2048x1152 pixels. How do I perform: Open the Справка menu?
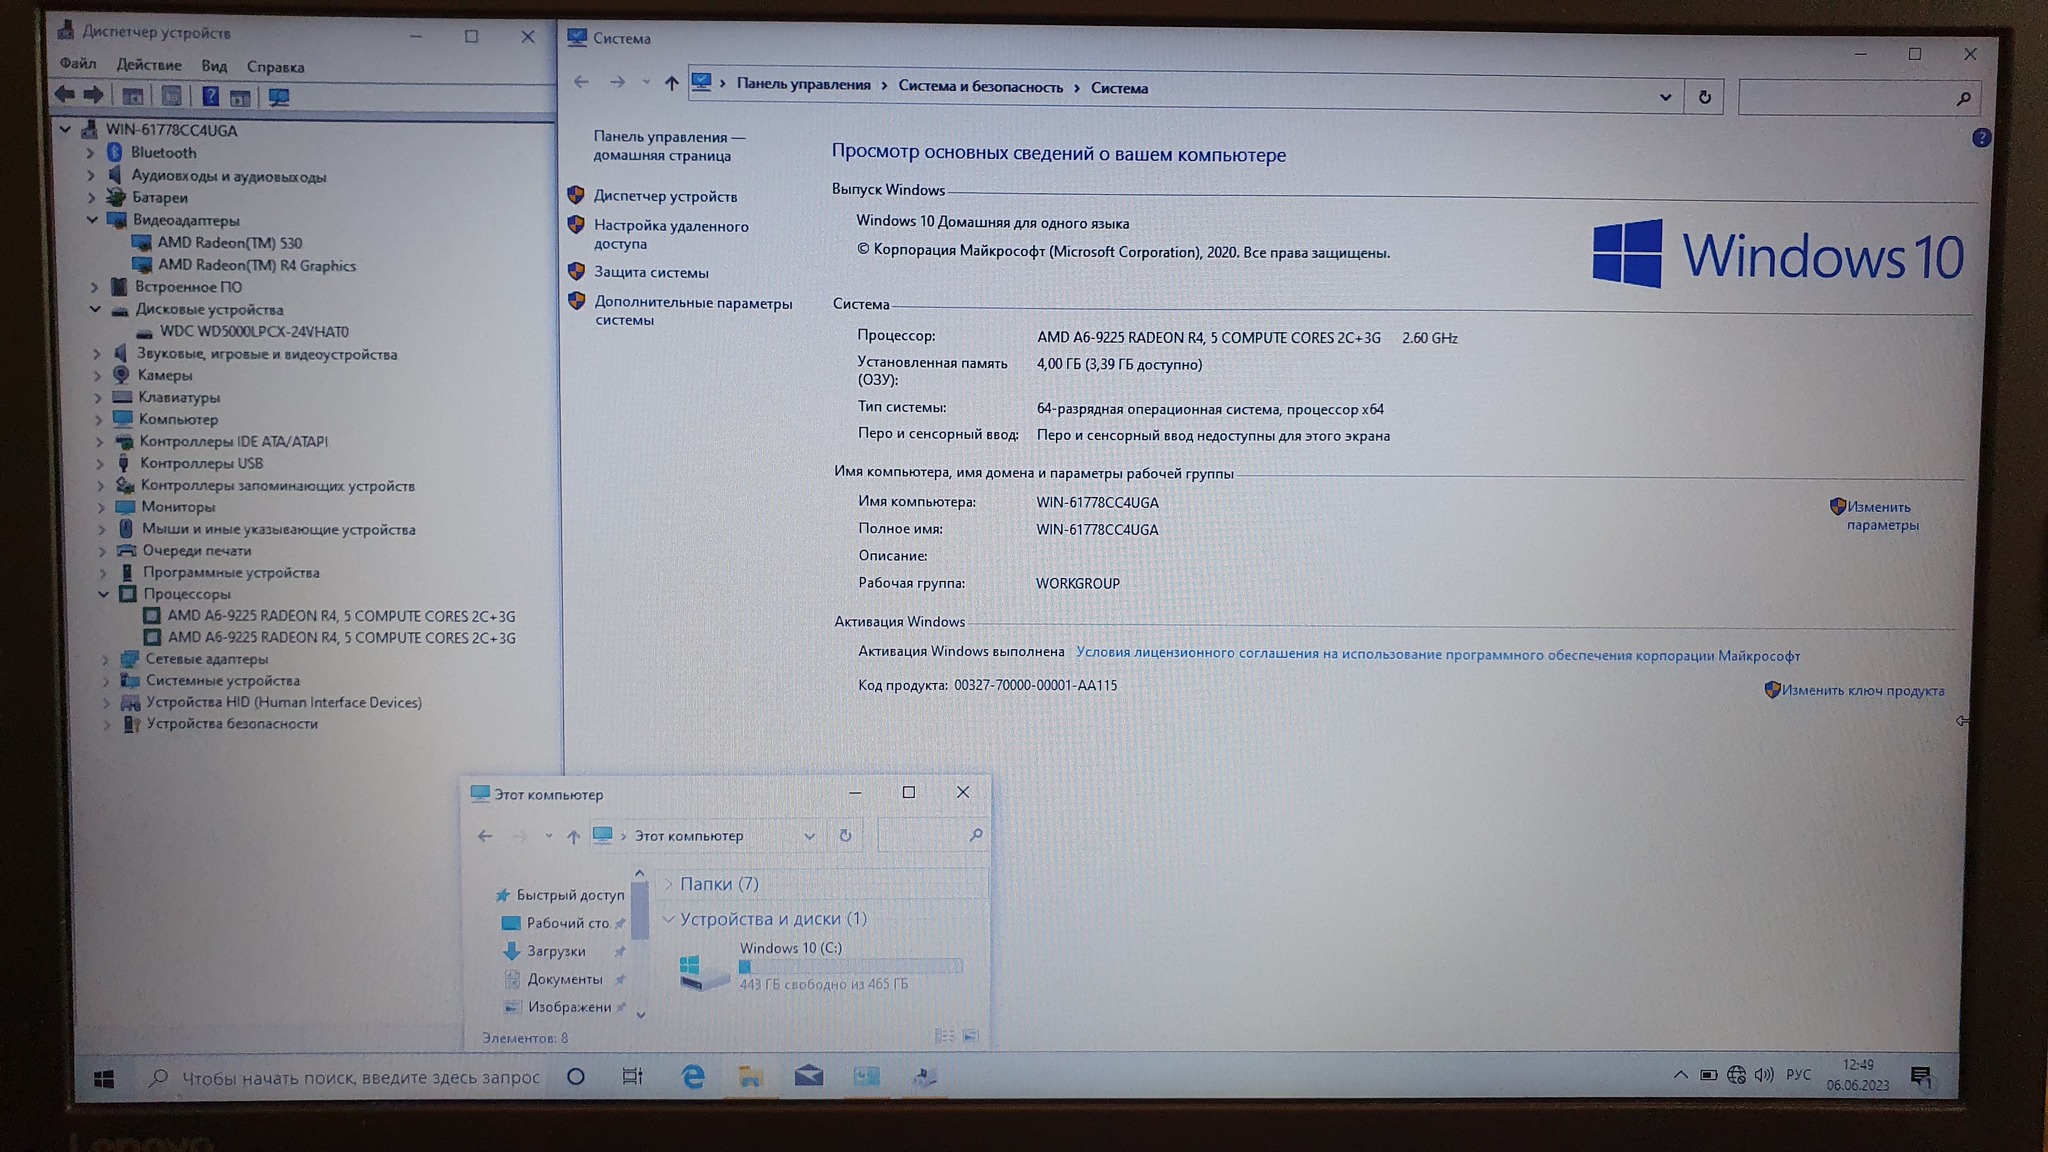pos(275,67)
